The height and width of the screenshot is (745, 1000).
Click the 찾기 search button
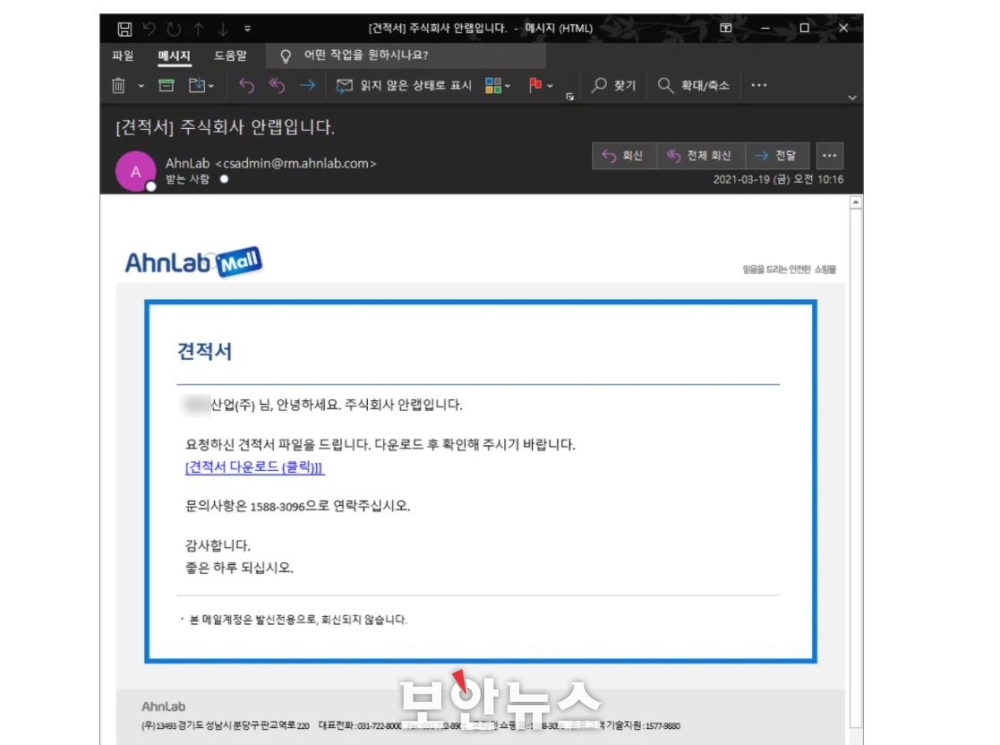[614, 85]
